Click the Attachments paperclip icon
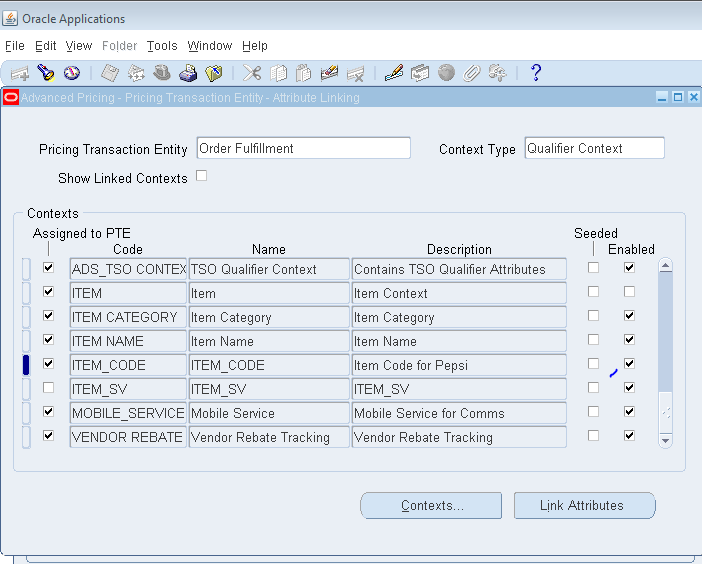The image size is (702, 564). [x=471, y=73]
